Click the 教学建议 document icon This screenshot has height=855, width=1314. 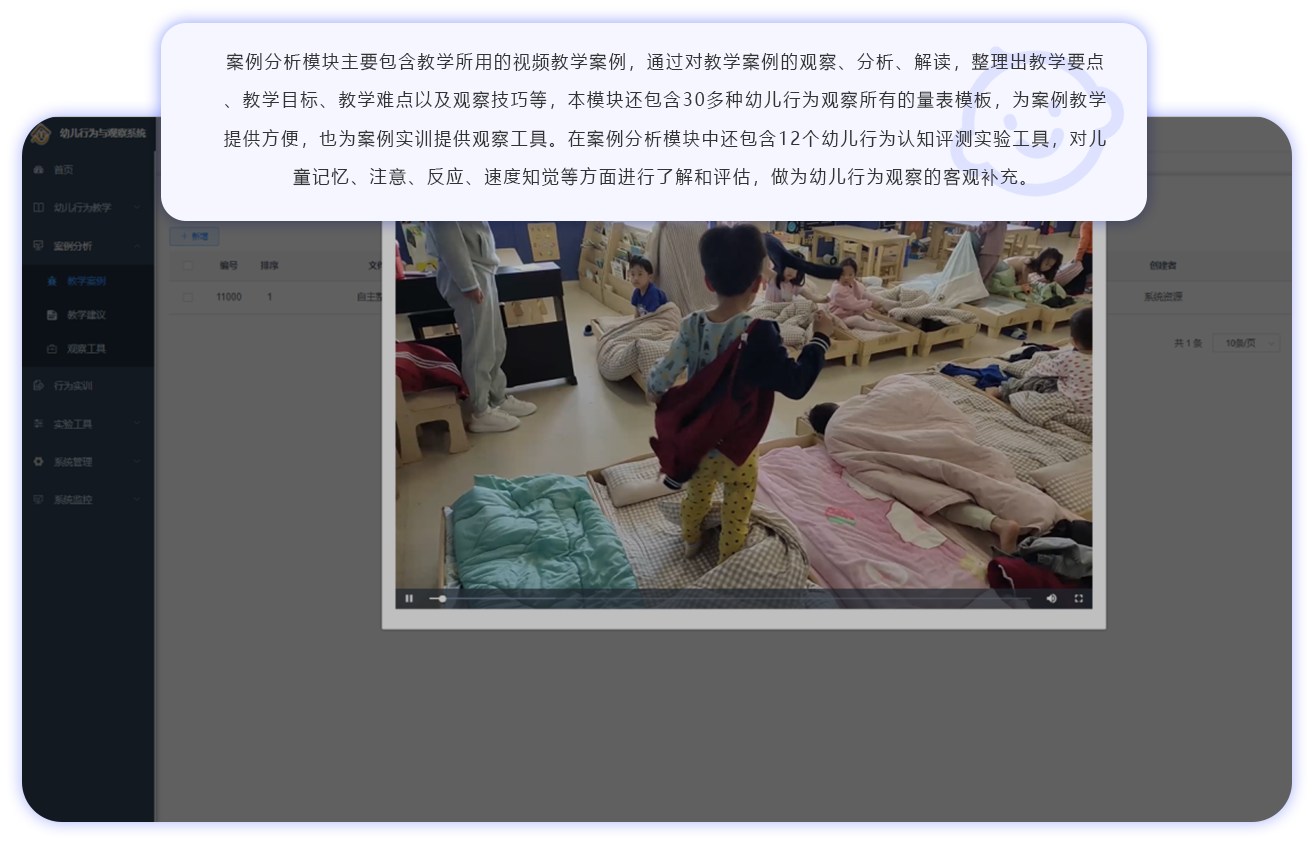coord(52,315)
